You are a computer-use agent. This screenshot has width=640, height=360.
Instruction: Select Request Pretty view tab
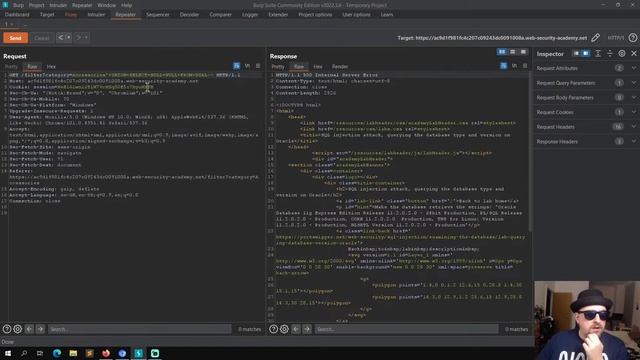[x=11, y=67]
